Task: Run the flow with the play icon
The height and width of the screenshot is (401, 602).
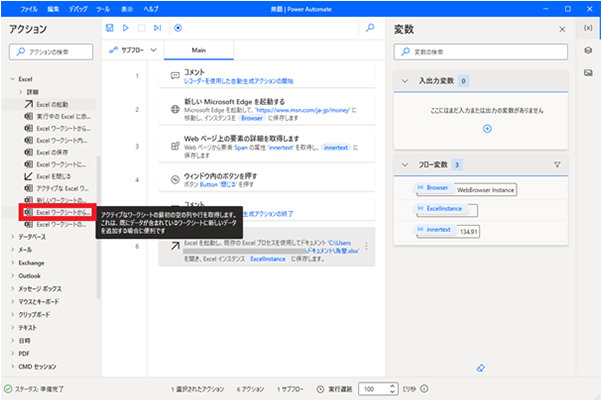Action: pos(126,28)
